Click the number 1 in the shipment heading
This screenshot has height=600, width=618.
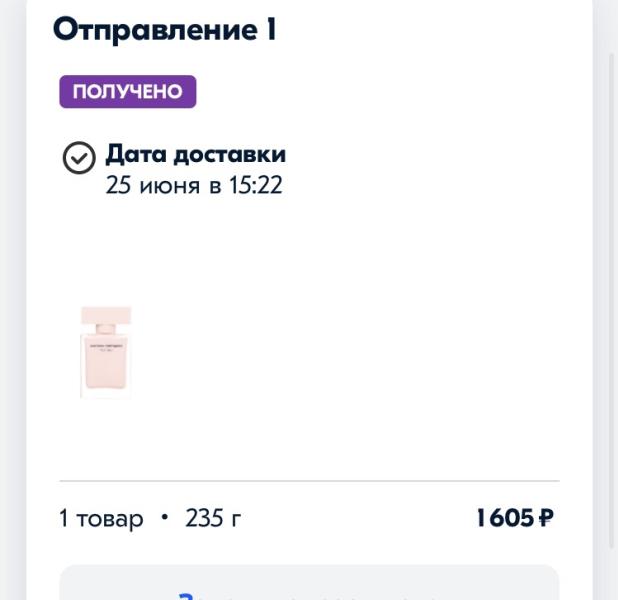tap(270, 30)
